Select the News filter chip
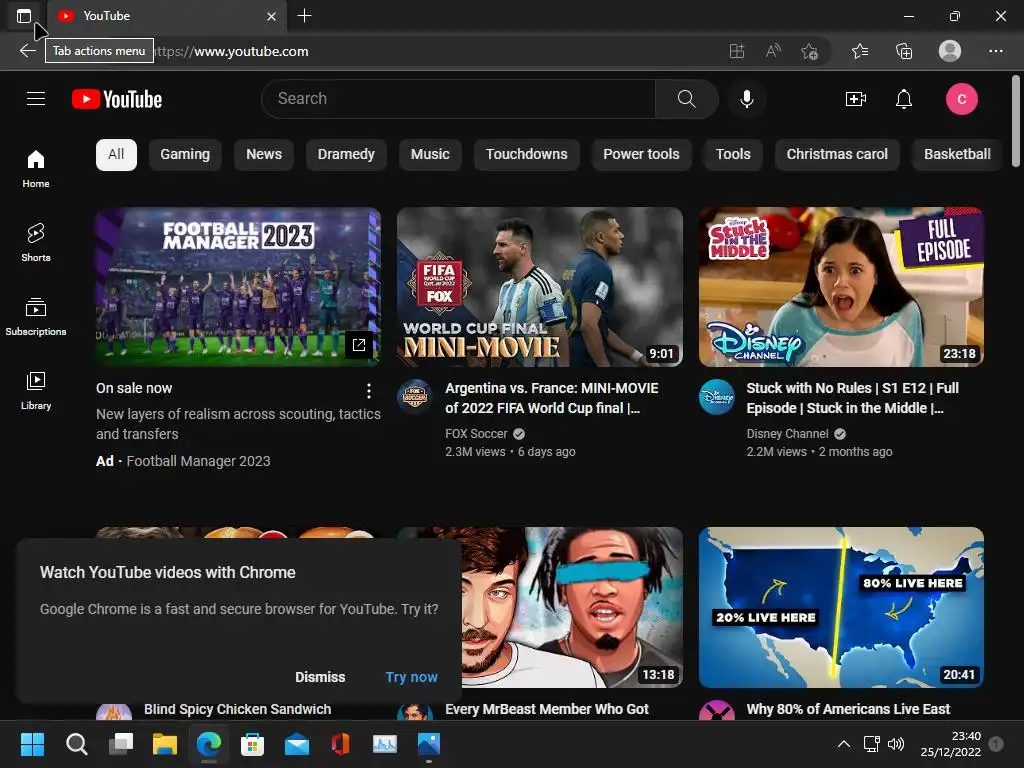 [264, 154]
